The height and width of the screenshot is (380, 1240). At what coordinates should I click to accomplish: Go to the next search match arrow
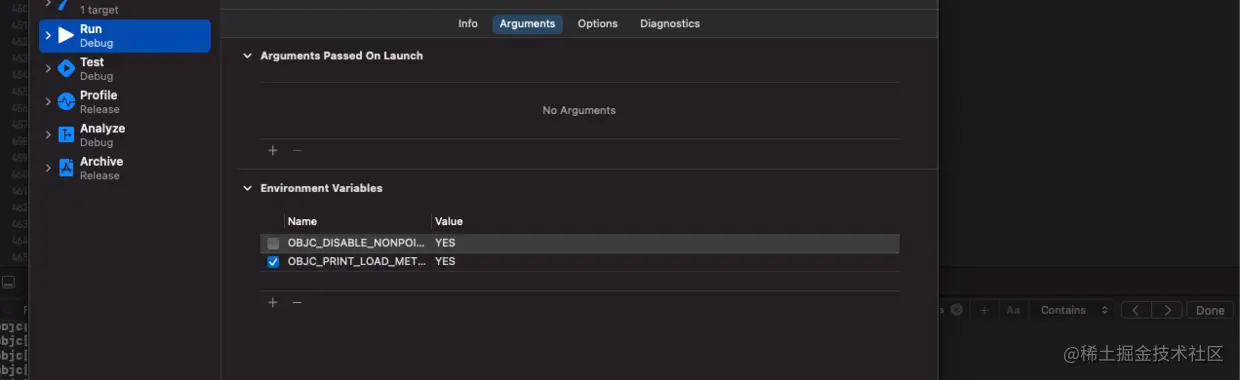point(1167,310)
